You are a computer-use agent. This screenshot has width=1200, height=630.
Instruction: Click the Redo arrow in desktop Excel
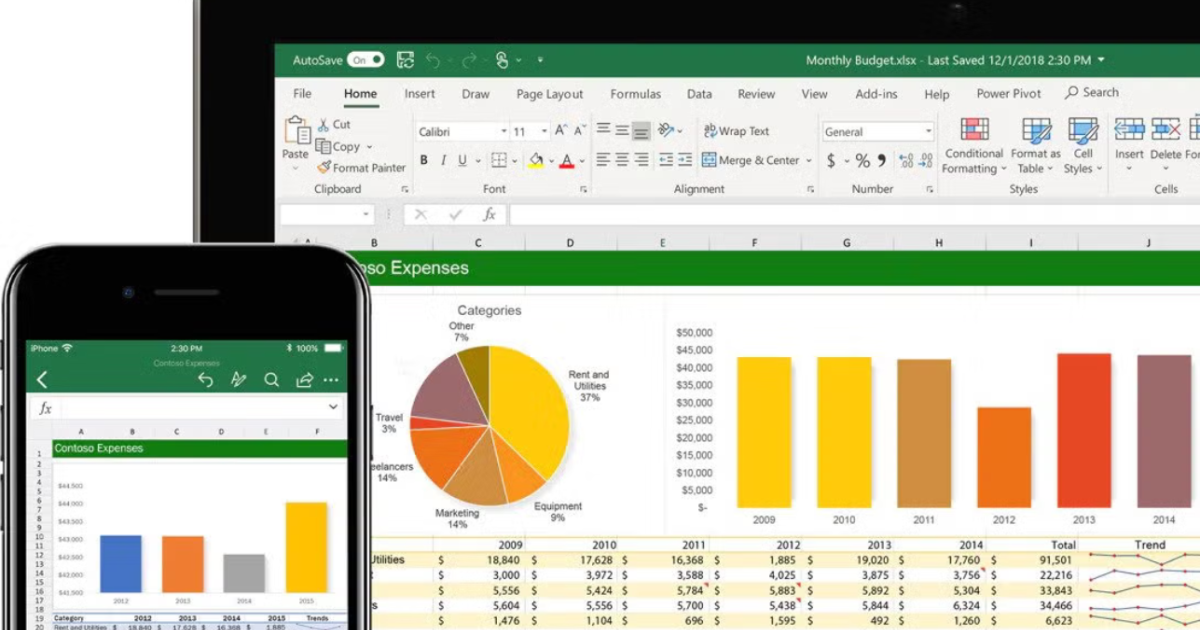[467, 60]
